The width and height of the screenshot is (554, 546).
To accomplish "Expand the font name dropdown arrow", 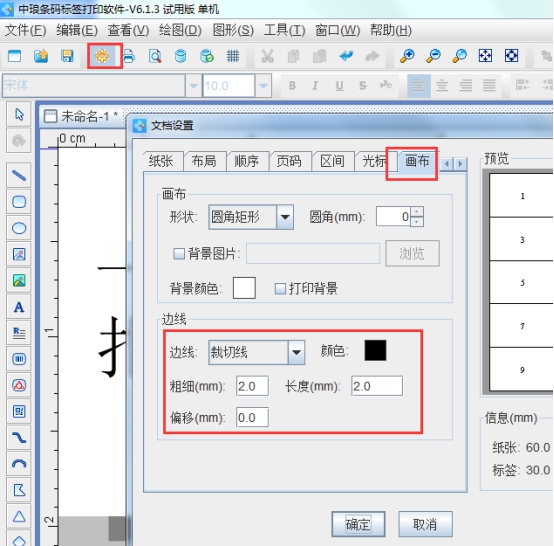I will 193,85.
